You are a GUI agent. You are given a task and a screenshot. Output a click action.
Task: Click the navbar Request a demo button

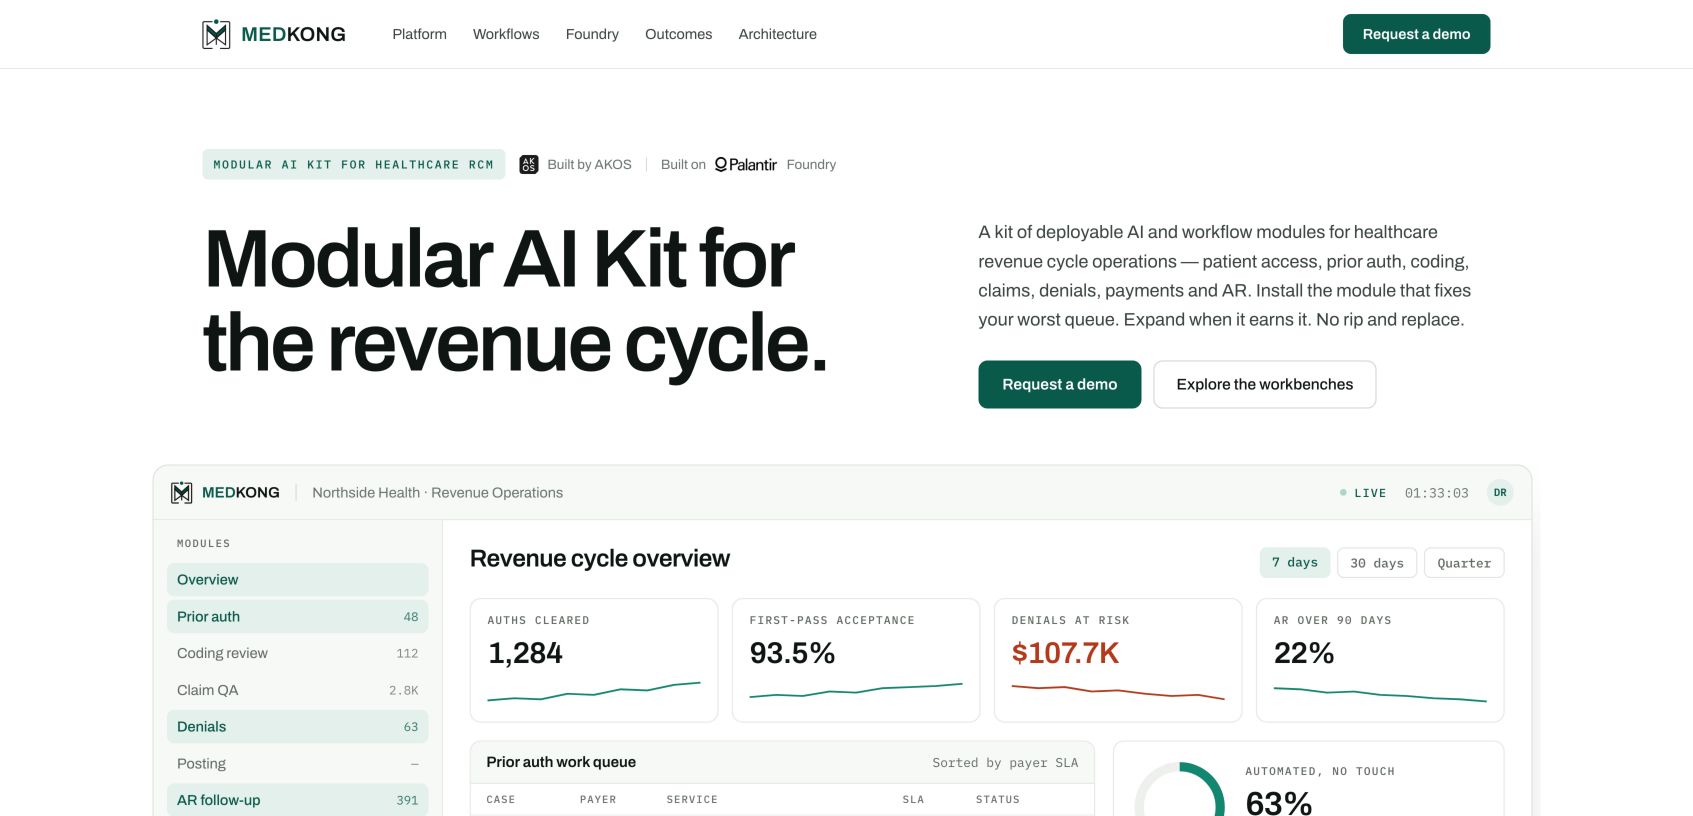pos(1416,34)
